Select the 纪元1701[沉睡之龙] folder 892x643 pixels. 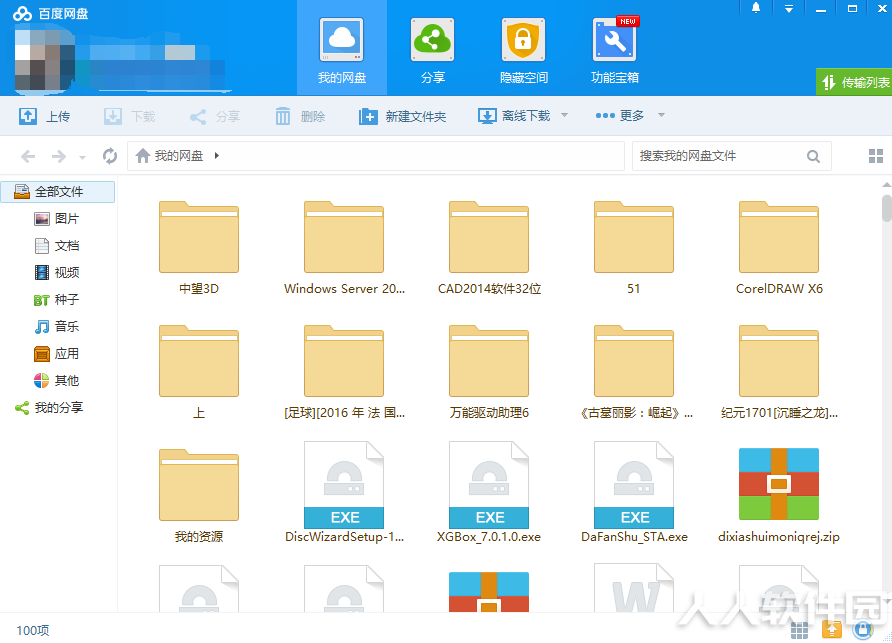pos(779,372)
